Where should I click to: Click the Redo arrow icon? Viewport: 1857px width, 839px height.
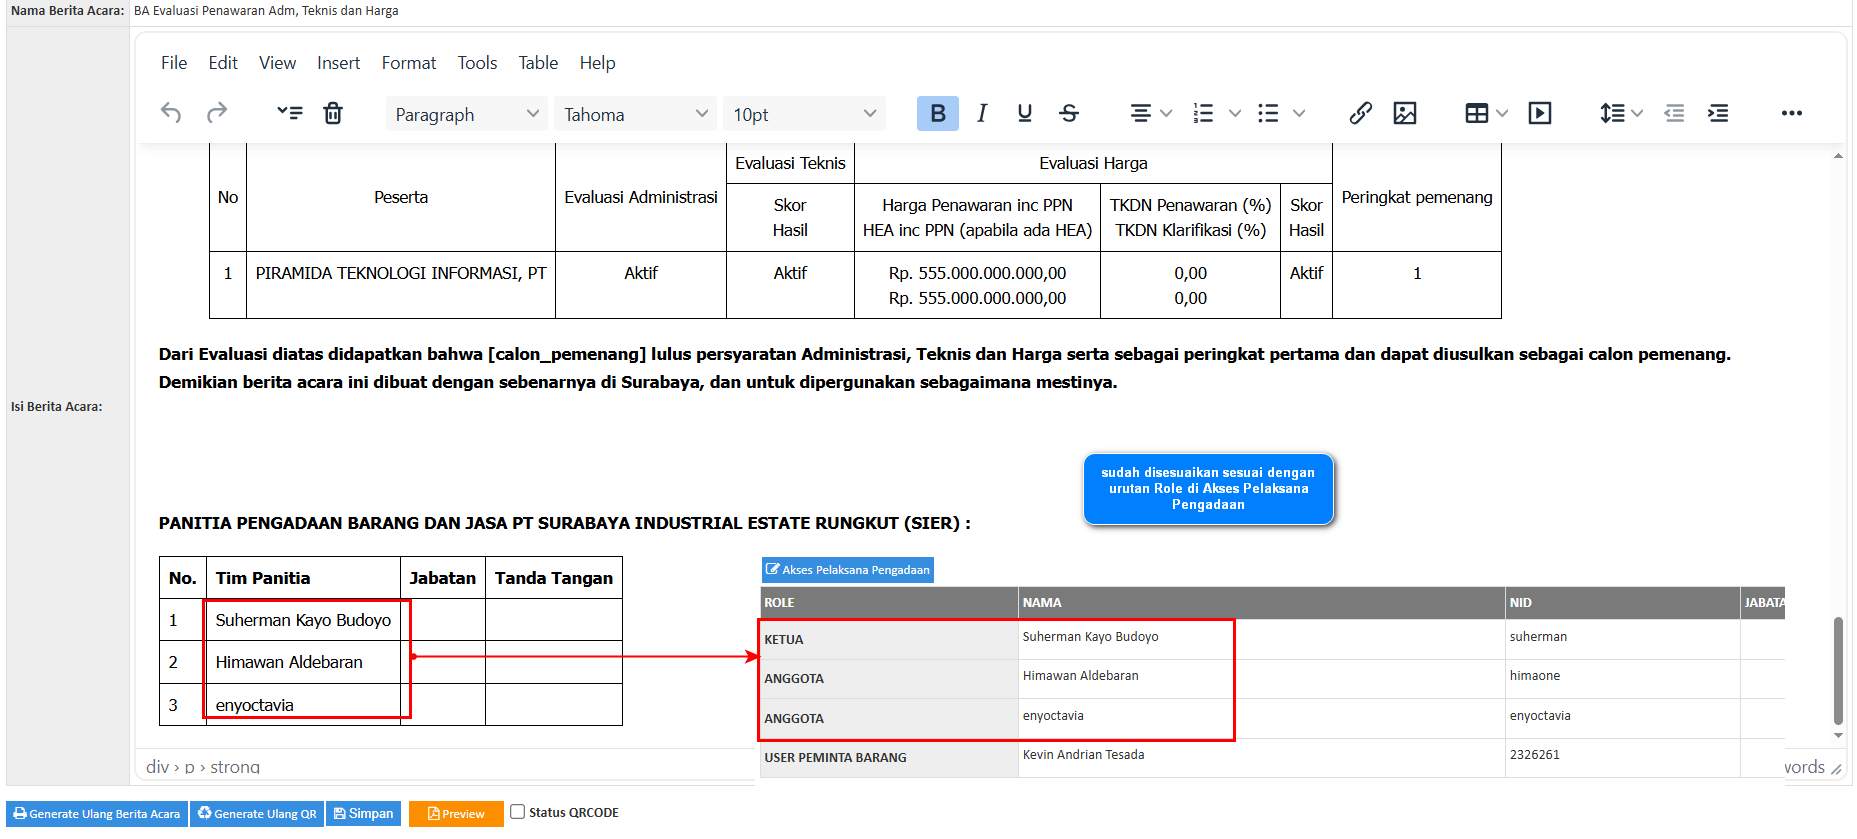[x=217, y=113]
